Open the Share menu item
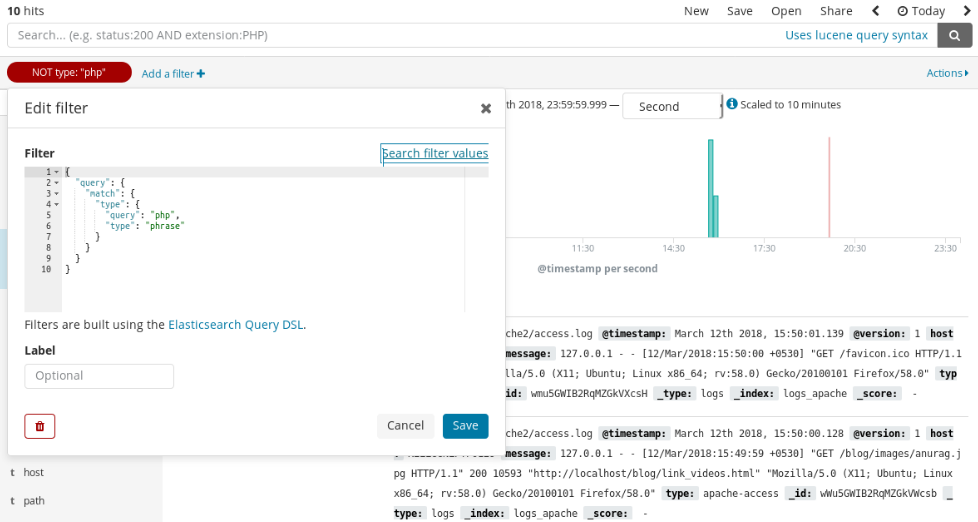978x522 pixels. tap(836, 11)
